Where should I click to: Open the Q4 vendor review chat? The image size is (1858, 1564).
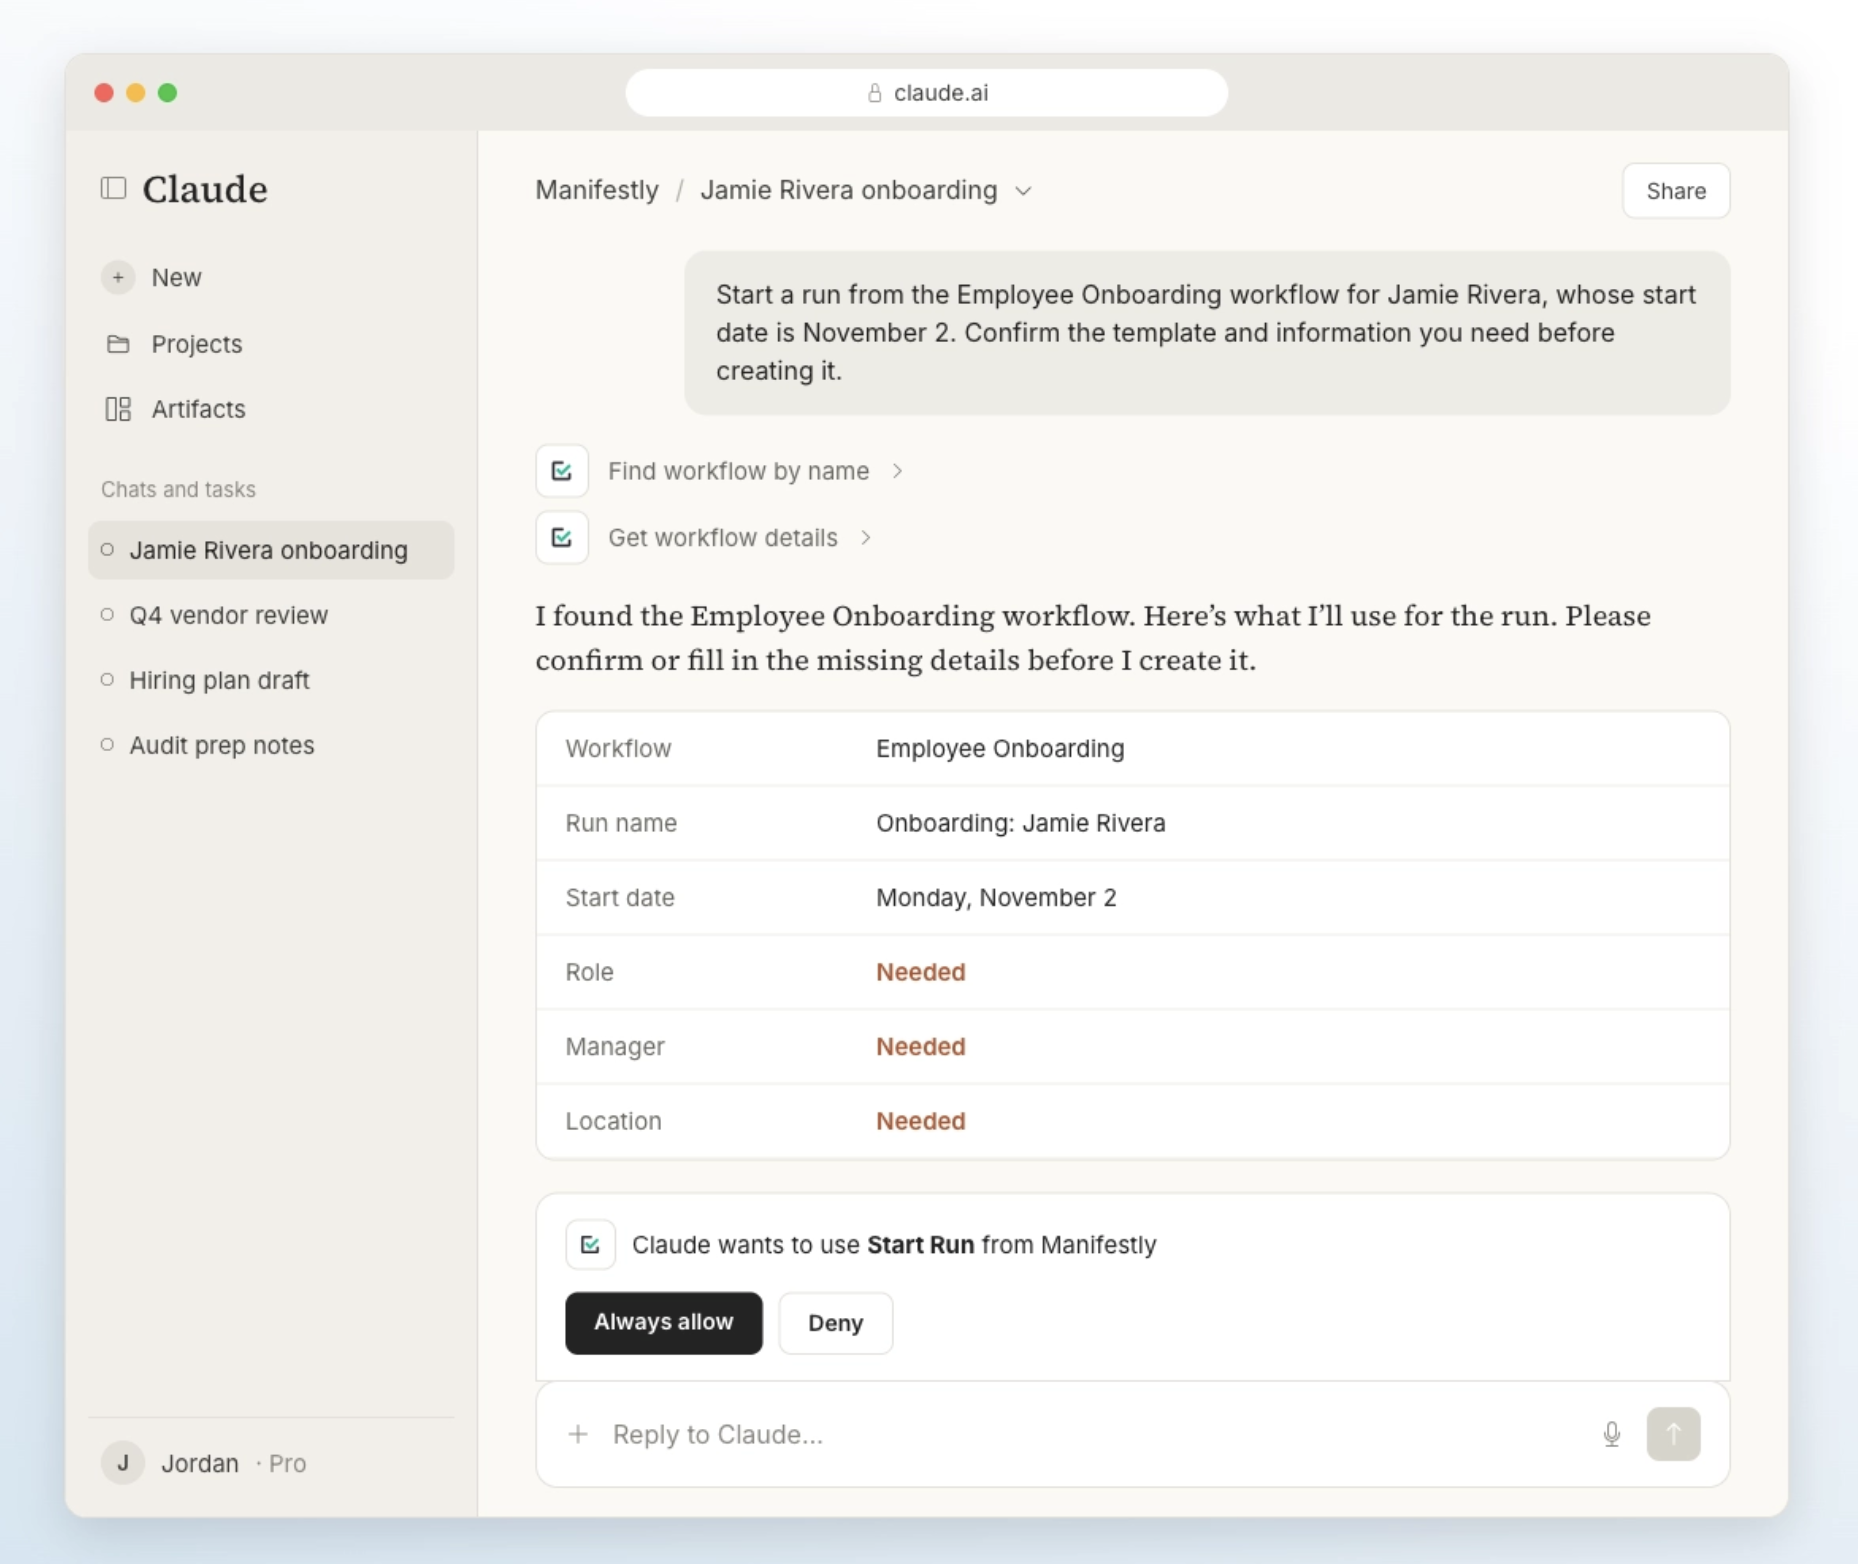pyautogui.click(x=271, y=615)
